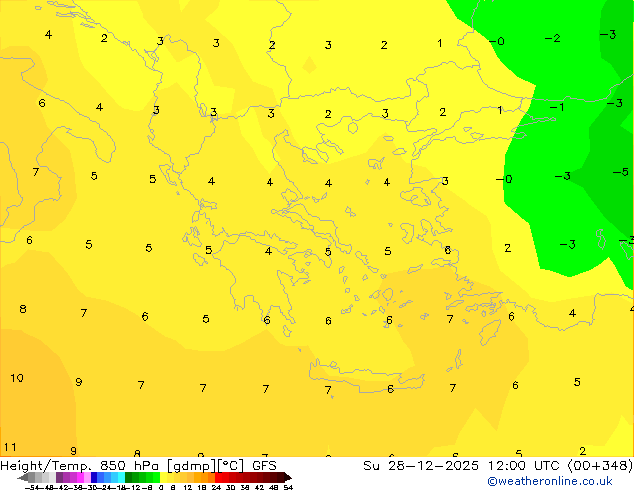Select the "(00+348)" forecast offset text

tap(601, 466)
